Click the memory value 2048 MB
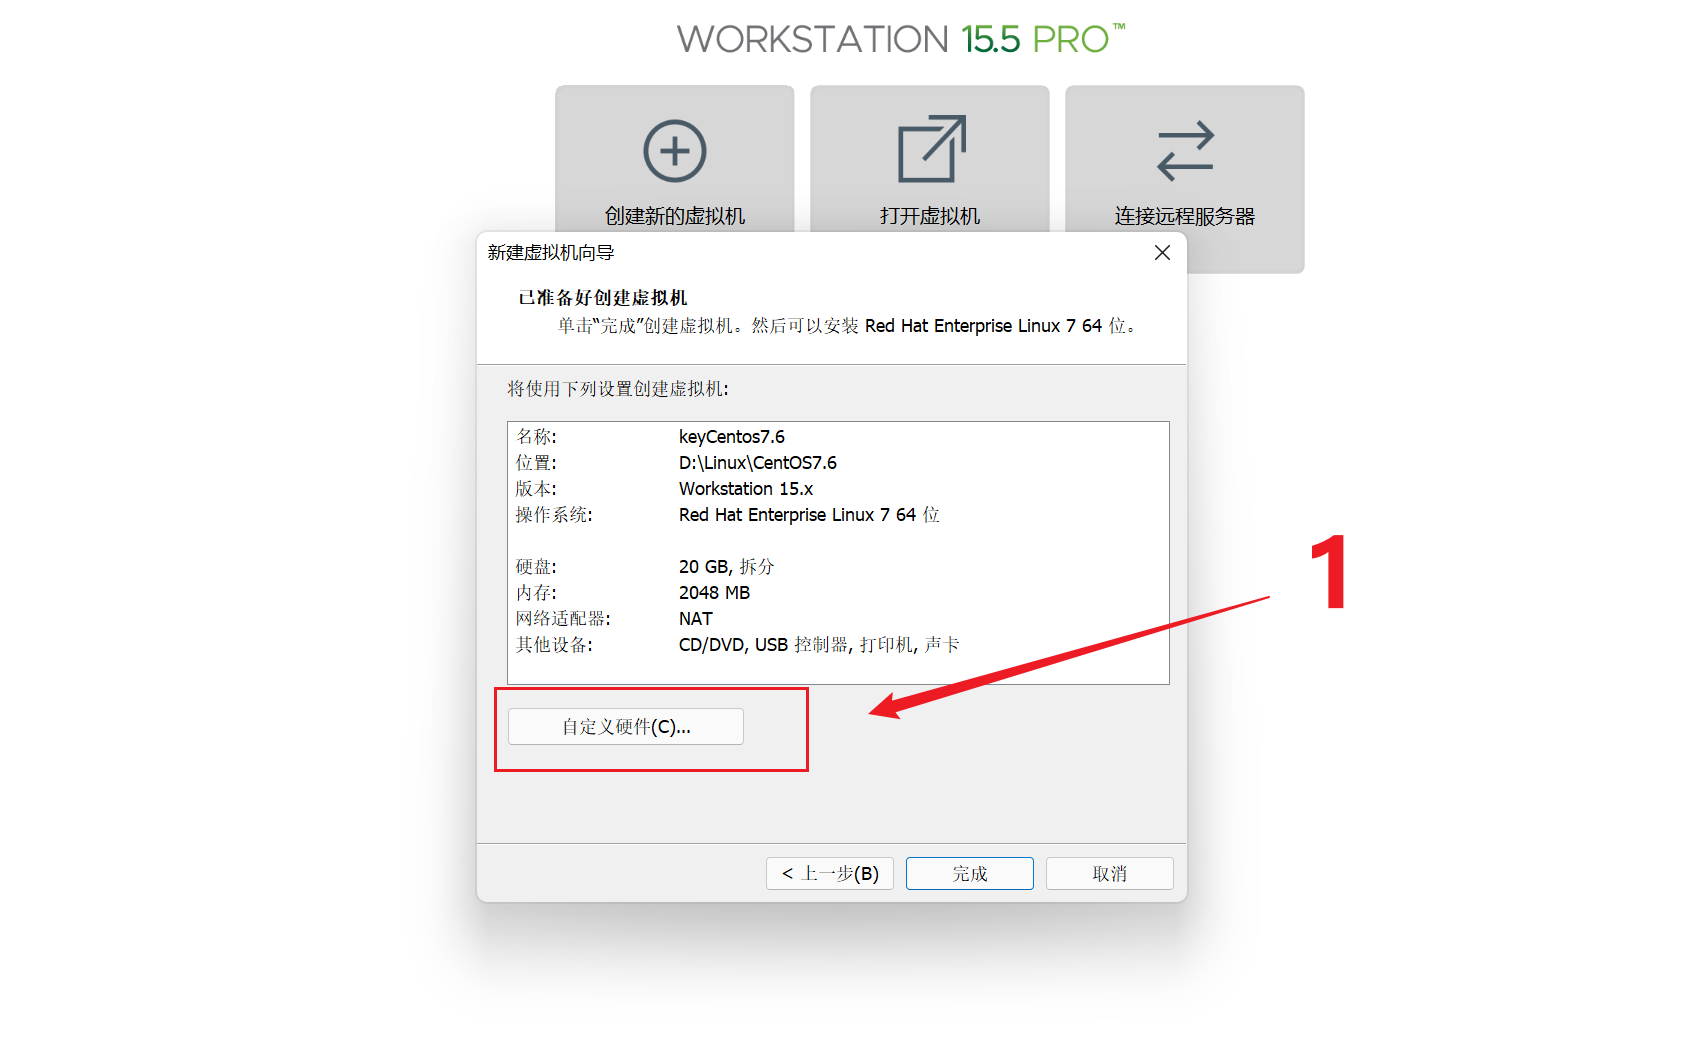 tap(715, 593)
